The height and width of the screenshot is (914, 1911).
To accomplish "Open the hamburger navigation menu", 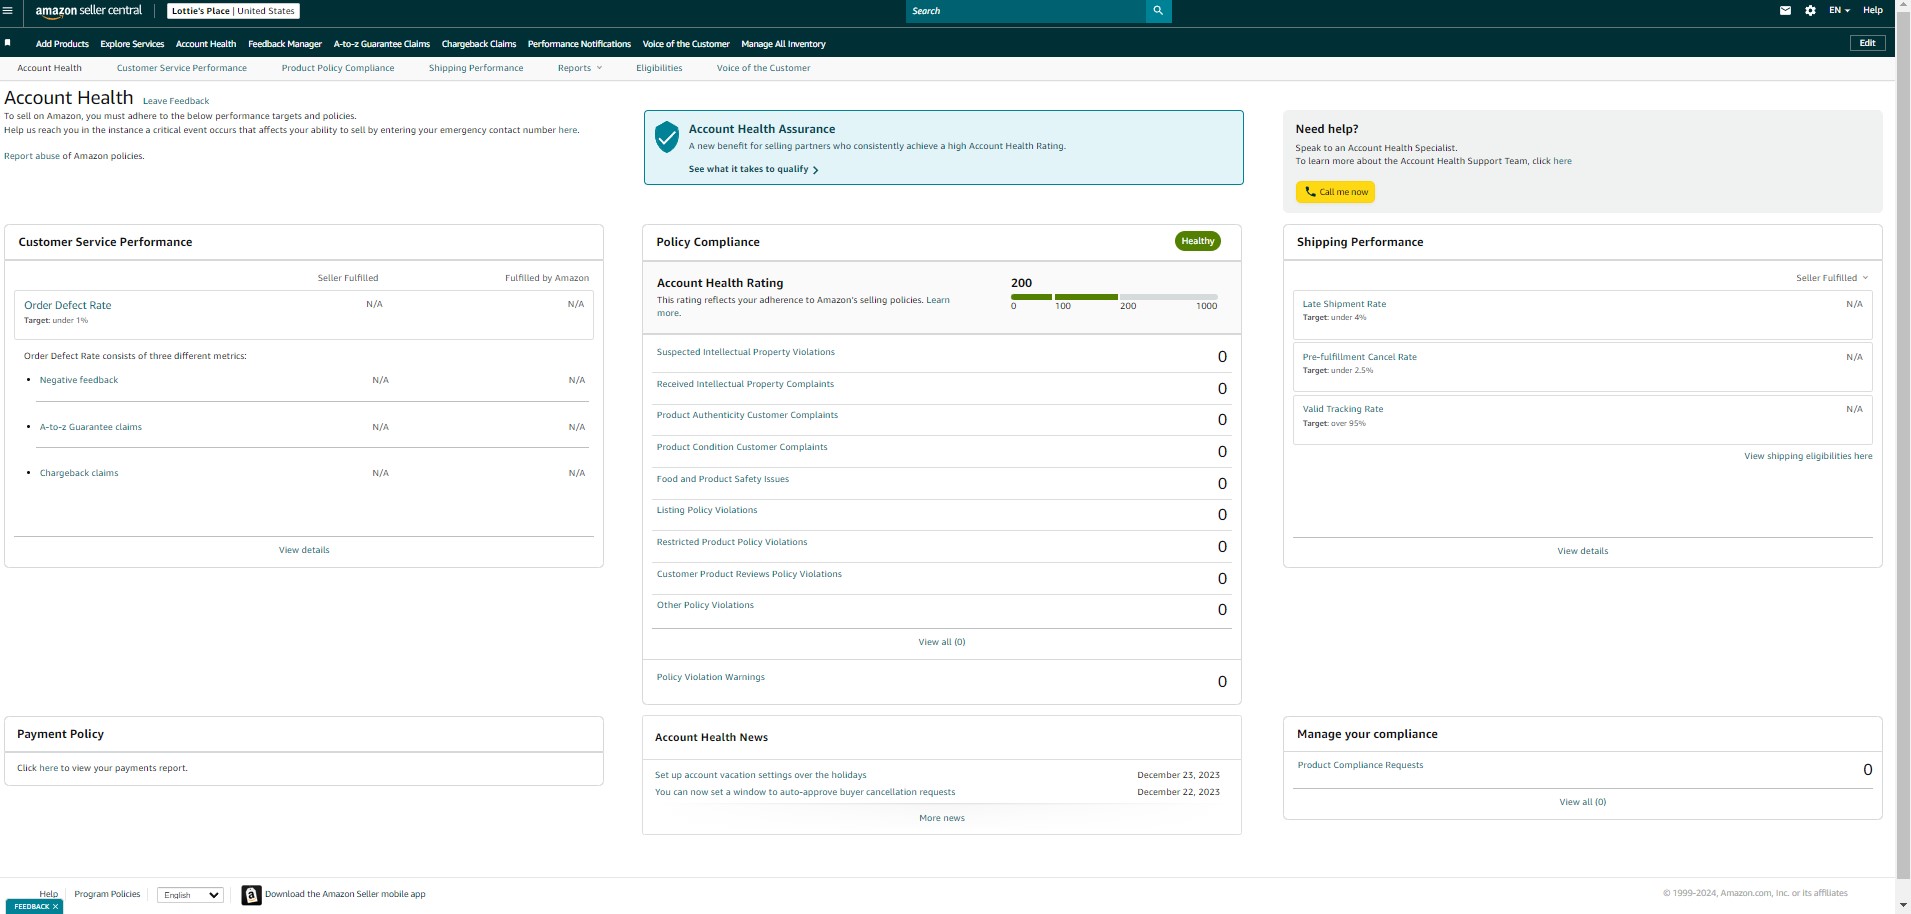I will tap(8, 11).
